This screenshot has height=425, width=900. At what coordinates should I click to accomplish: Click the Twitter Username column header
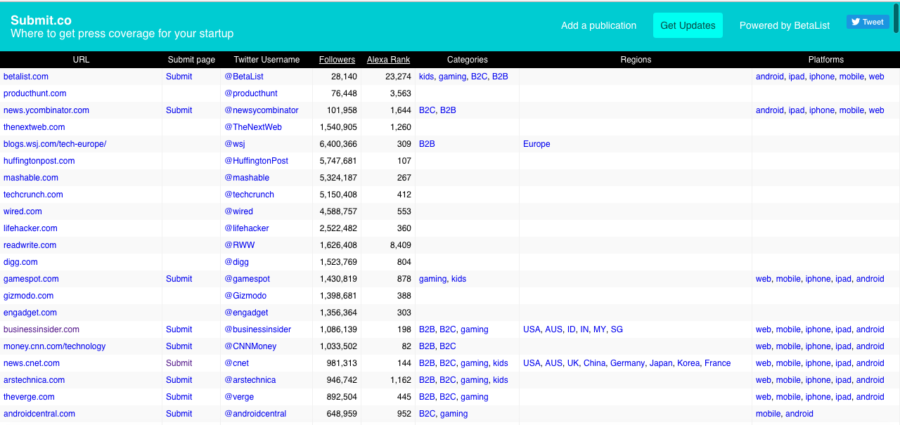[266, 60]
